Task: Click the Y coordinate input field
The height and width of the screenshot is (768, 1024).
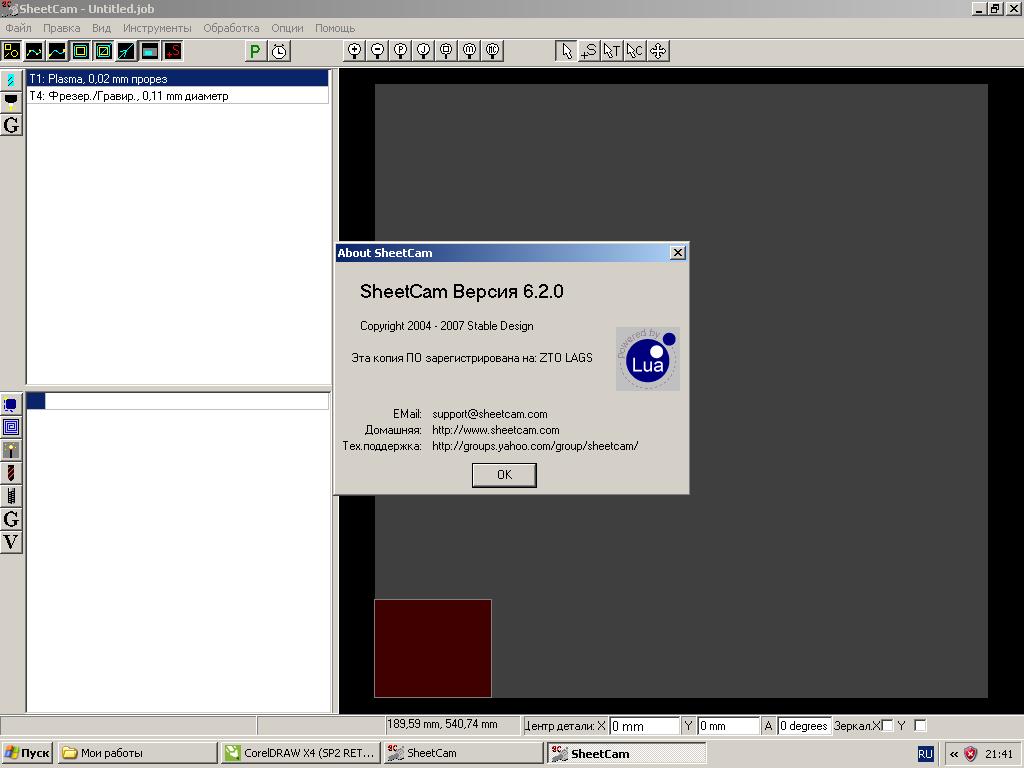Action: (728, 726)
